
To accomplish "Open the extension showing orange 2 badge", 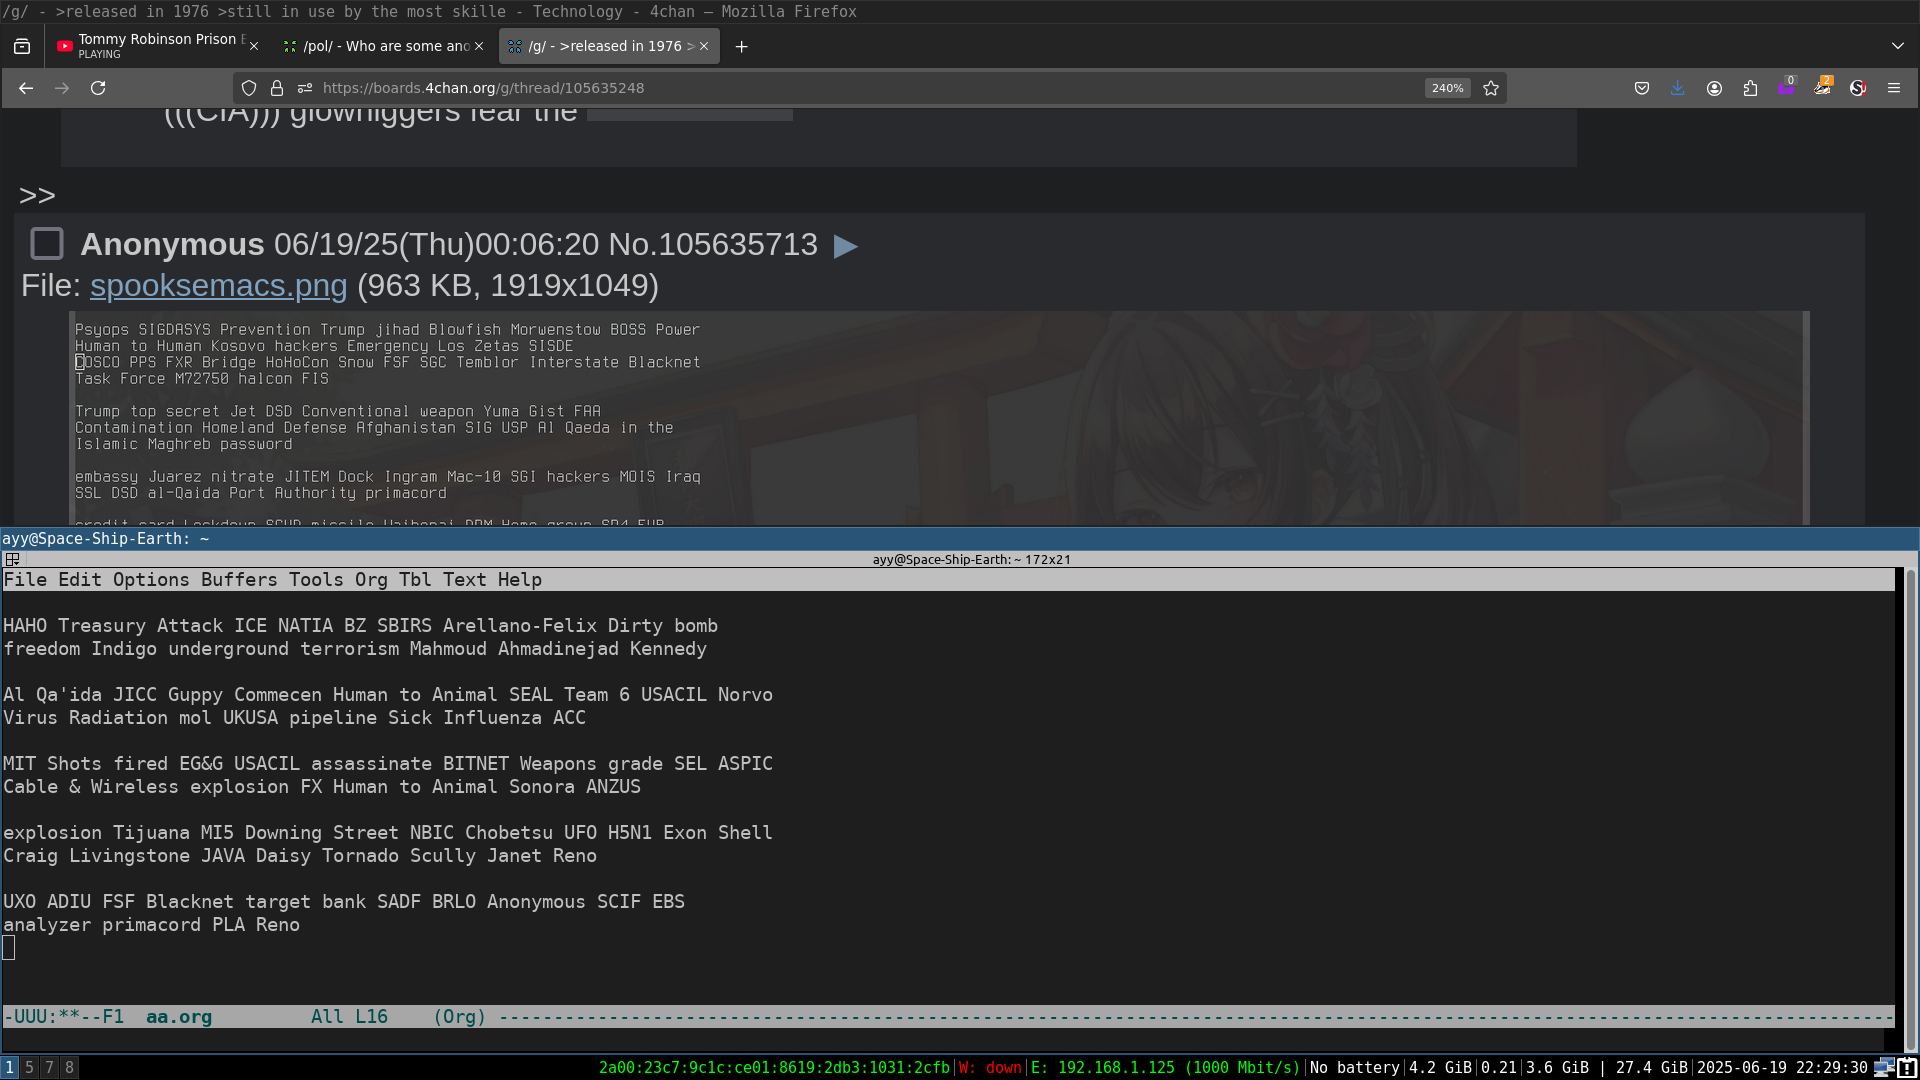I will (1822, 87).
